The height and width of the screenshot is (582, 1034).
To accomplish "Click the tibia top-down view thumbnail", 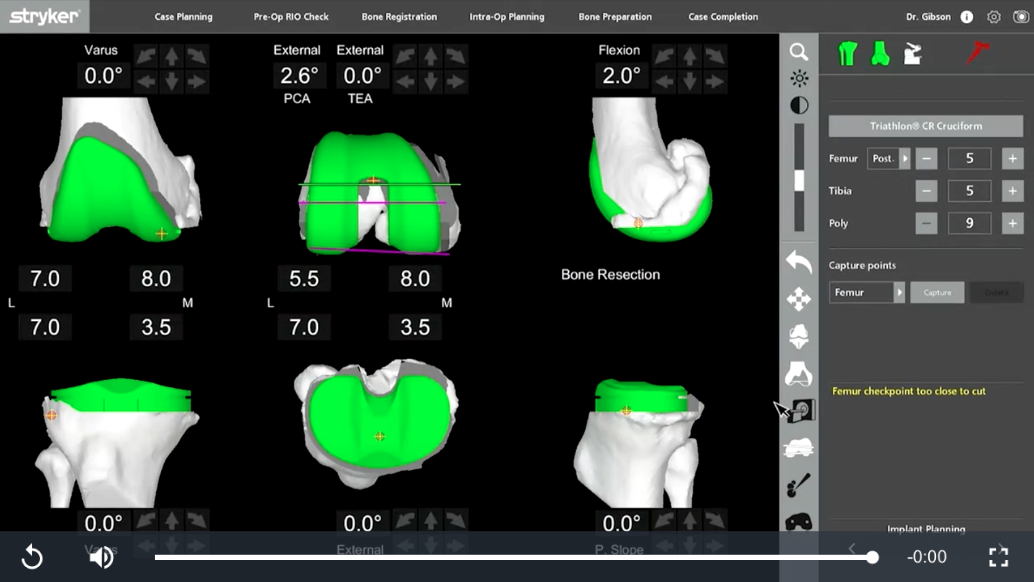I will tap(376, 423).
